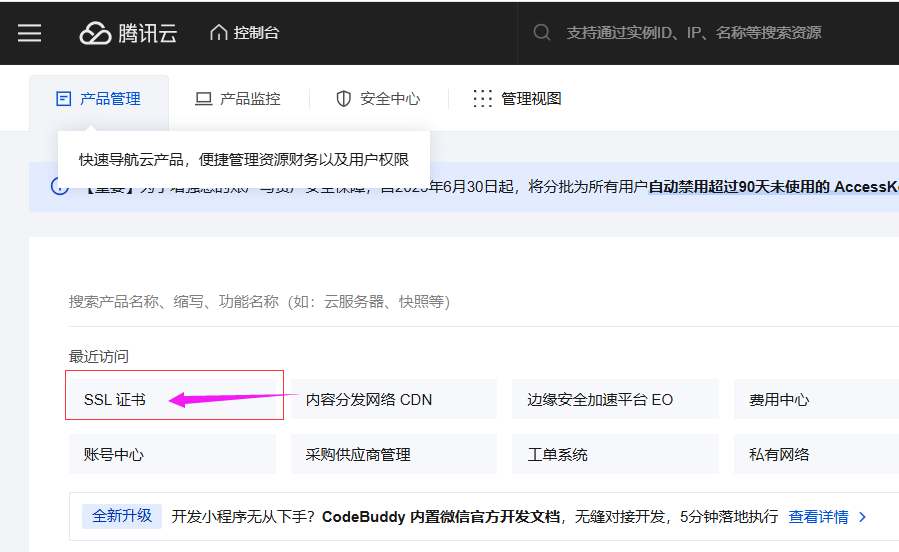Image resolution: width=899 pixels, height=552 pixels.
Task: Click the 快速导航云产品 tooltip text
Action: coord(244,159)
